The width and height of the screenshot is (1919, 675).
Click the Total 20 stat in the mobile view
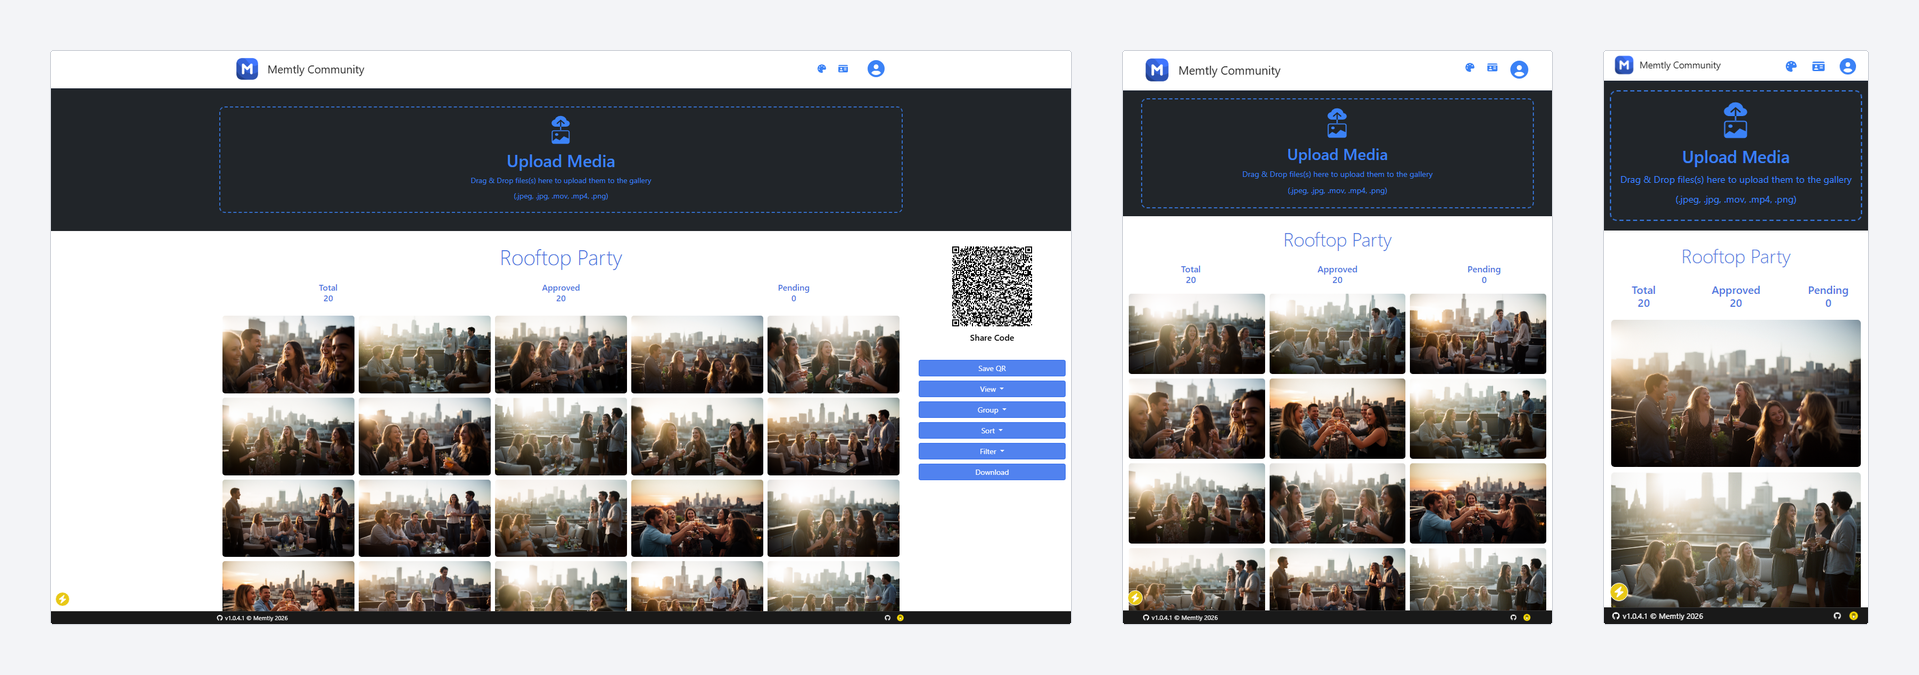[1644, 297]
